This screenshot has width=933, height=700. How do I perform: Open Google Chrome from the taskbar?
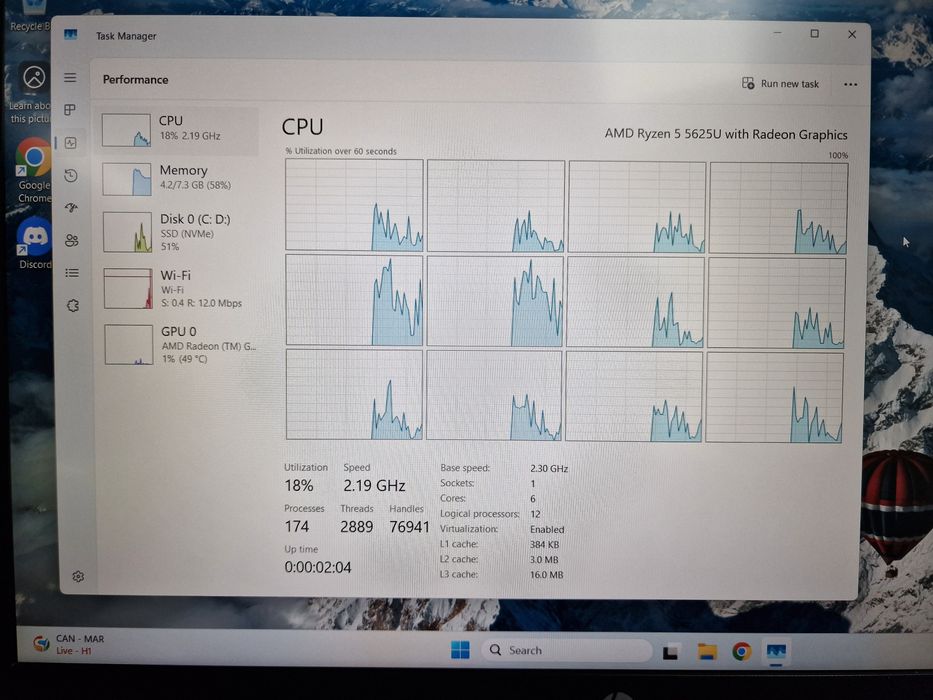[x=741, y=652]
